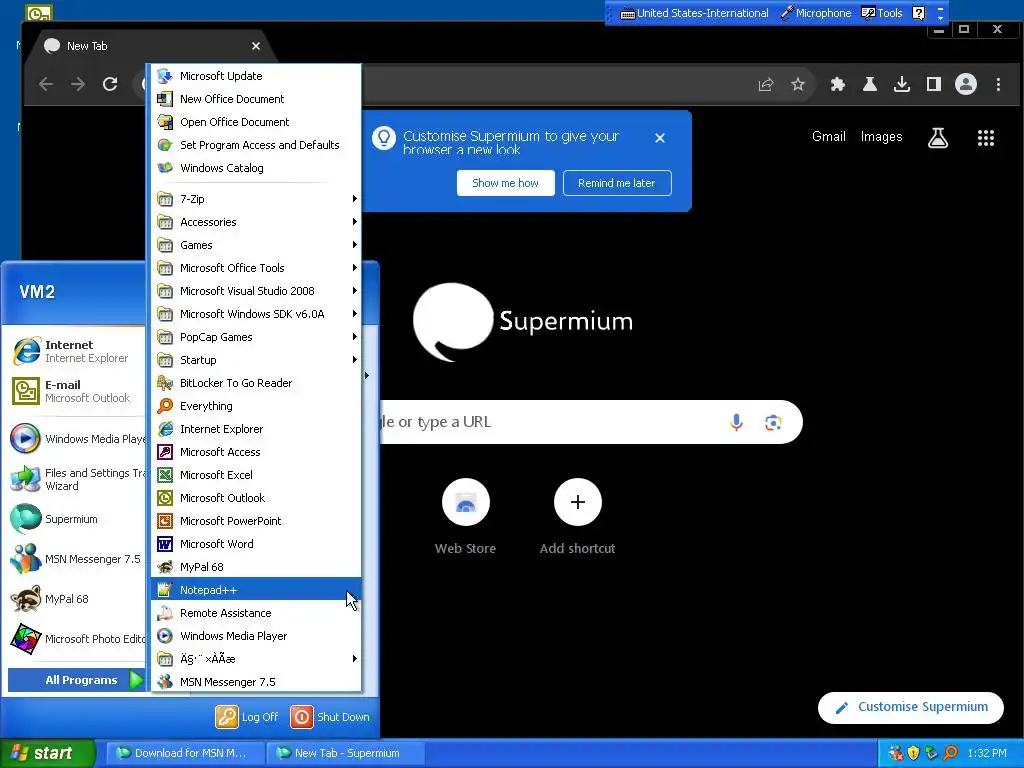Image resolution: width=1024 pixels, height=768 pixels.
Task: Click the BitLocker To Go Reader icon
Action: pyautogui.click(x=165, y=383)
